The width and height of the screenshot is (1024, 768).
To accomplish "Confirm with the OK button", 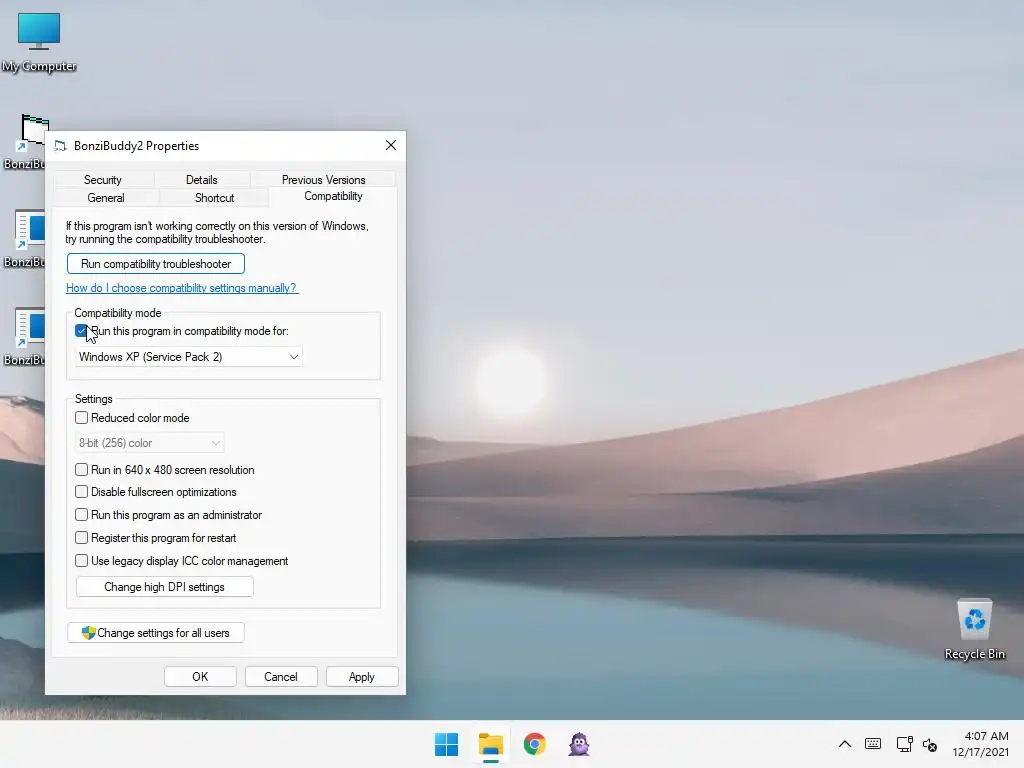I will pyautogui.click(x=200, y=677).
